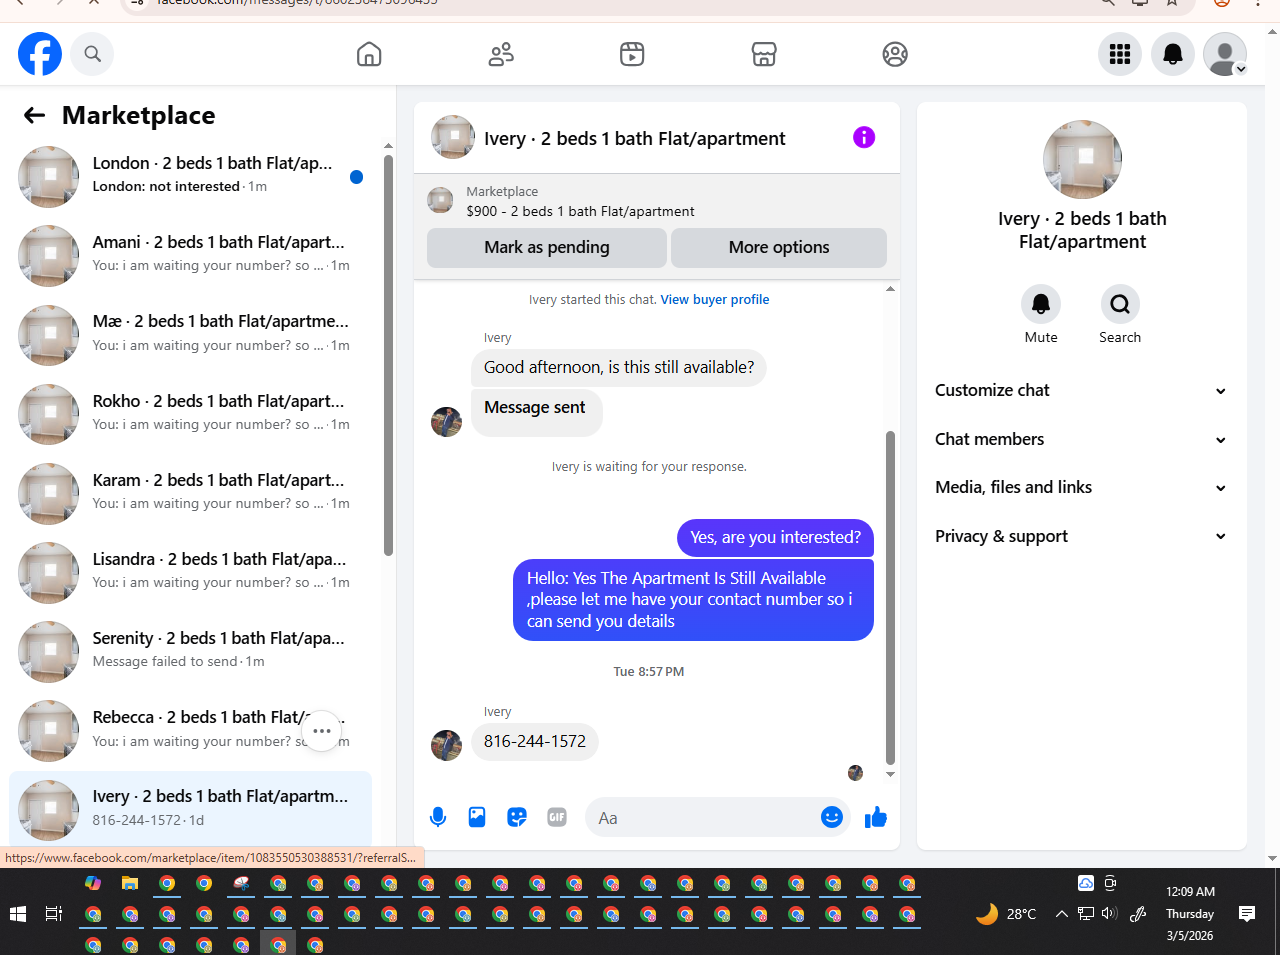
Task: Click the "$900 - 2 beds 1 bath Flat/apartment" listing text
Action: (x=580, y=211)
